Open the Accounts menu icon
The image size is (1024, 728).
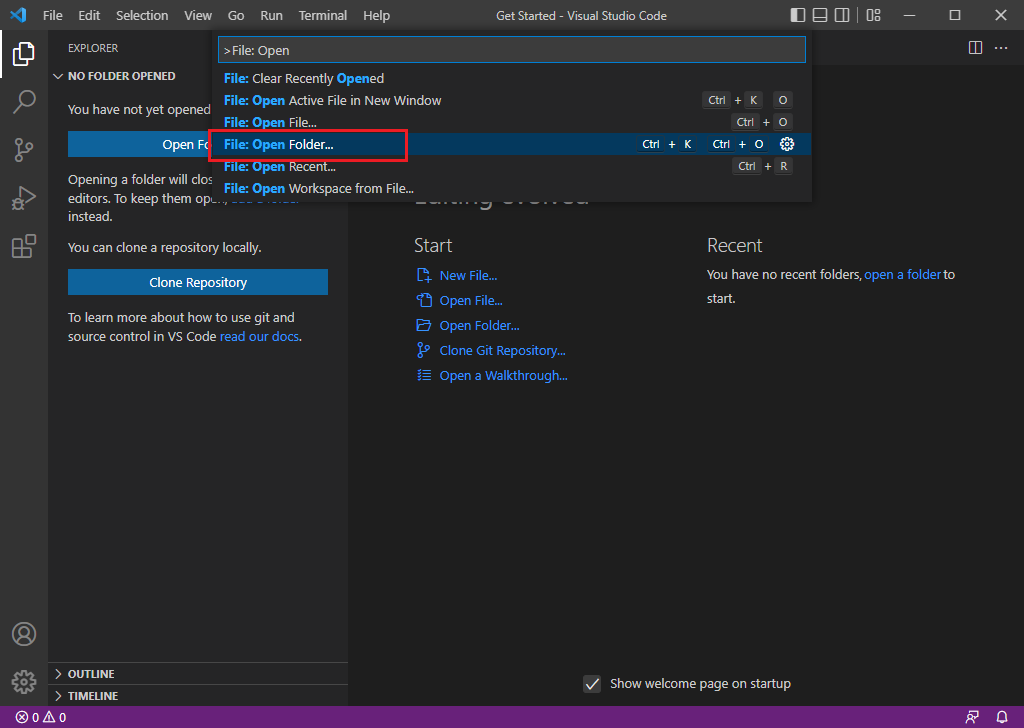coord(24,634)
